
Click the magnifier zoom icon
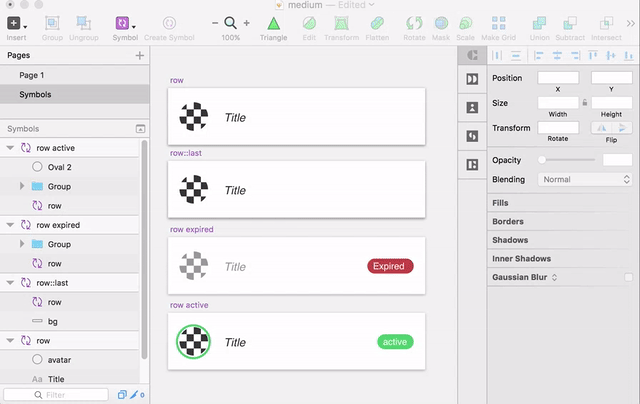click(231, 23)
